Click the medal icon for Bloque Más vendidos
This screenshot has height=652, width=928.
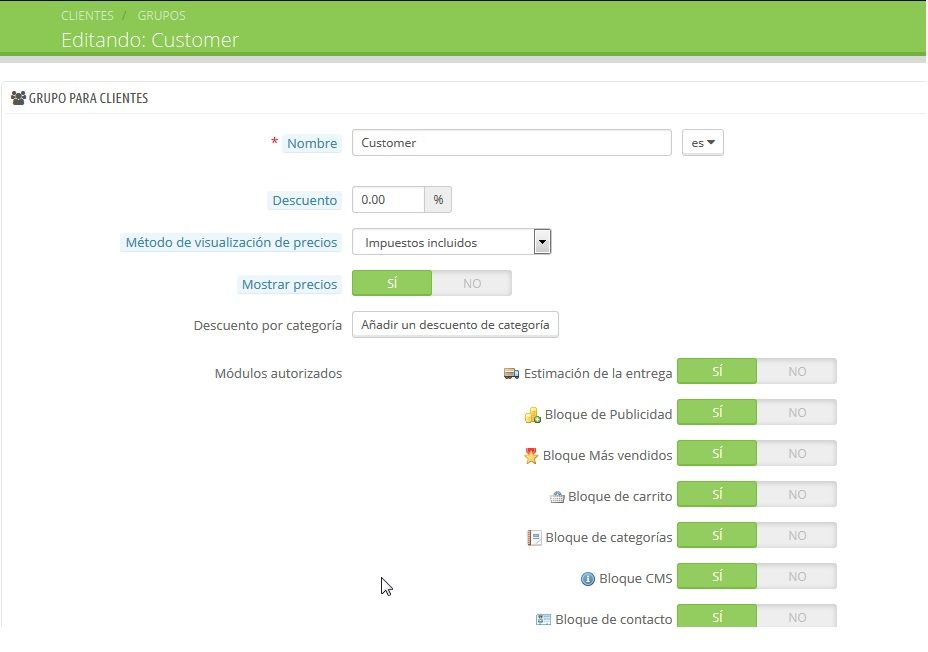tap(531, 456)
